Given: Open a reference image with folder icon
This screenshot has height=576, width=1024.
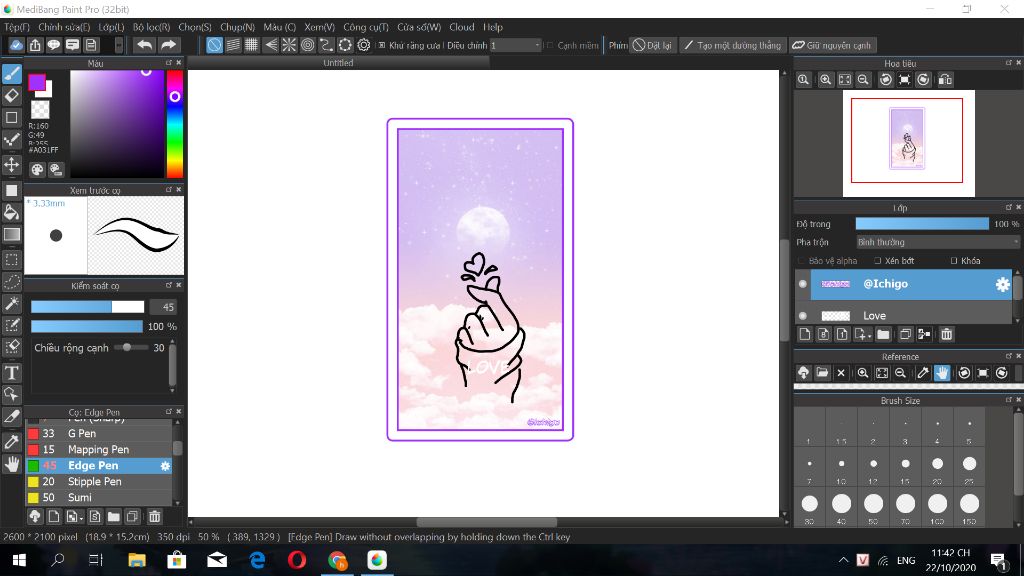Looking at the screenshot, I should pos(822,373).
